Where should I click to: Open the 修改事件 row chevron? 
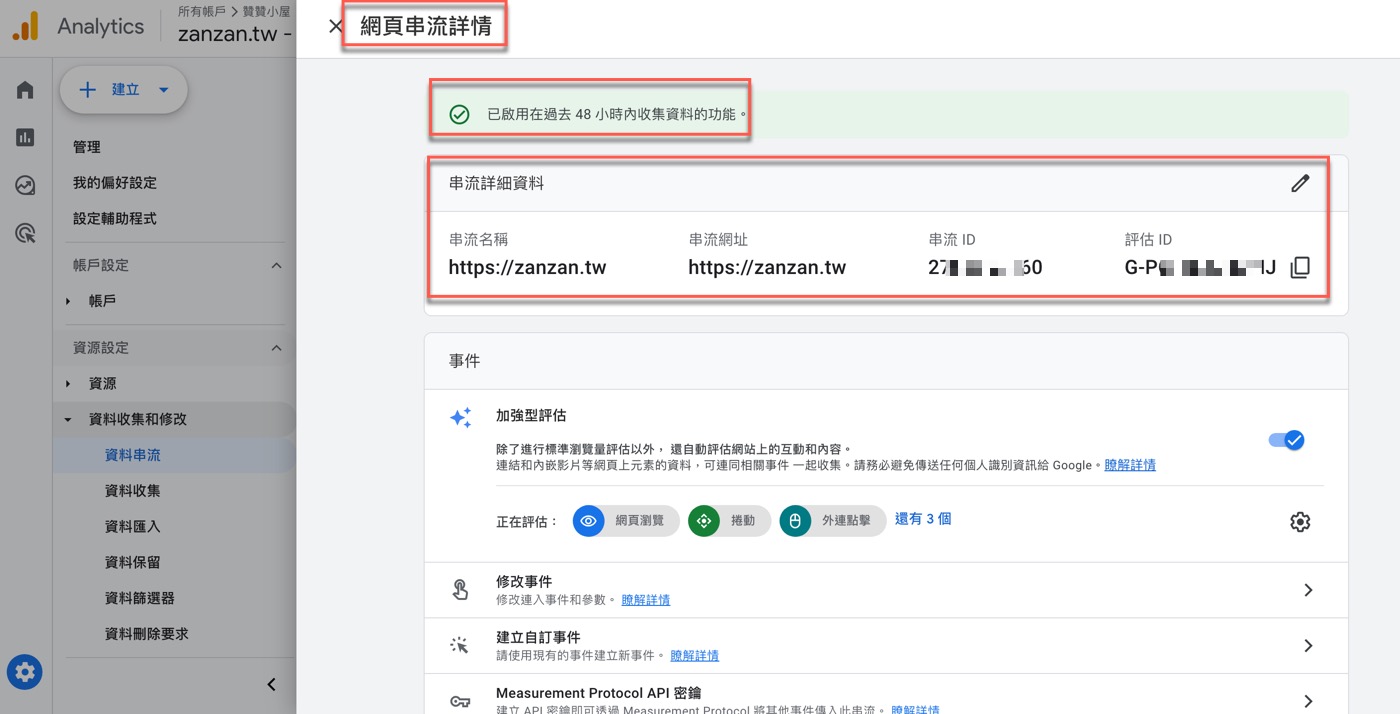click(1308, 590)
